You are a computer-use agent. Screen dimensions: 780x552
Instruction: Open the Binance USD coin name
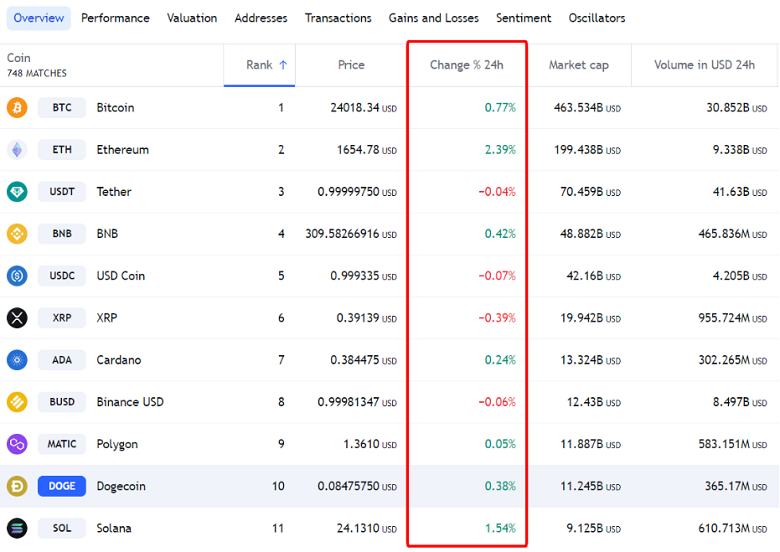[130, 402]
